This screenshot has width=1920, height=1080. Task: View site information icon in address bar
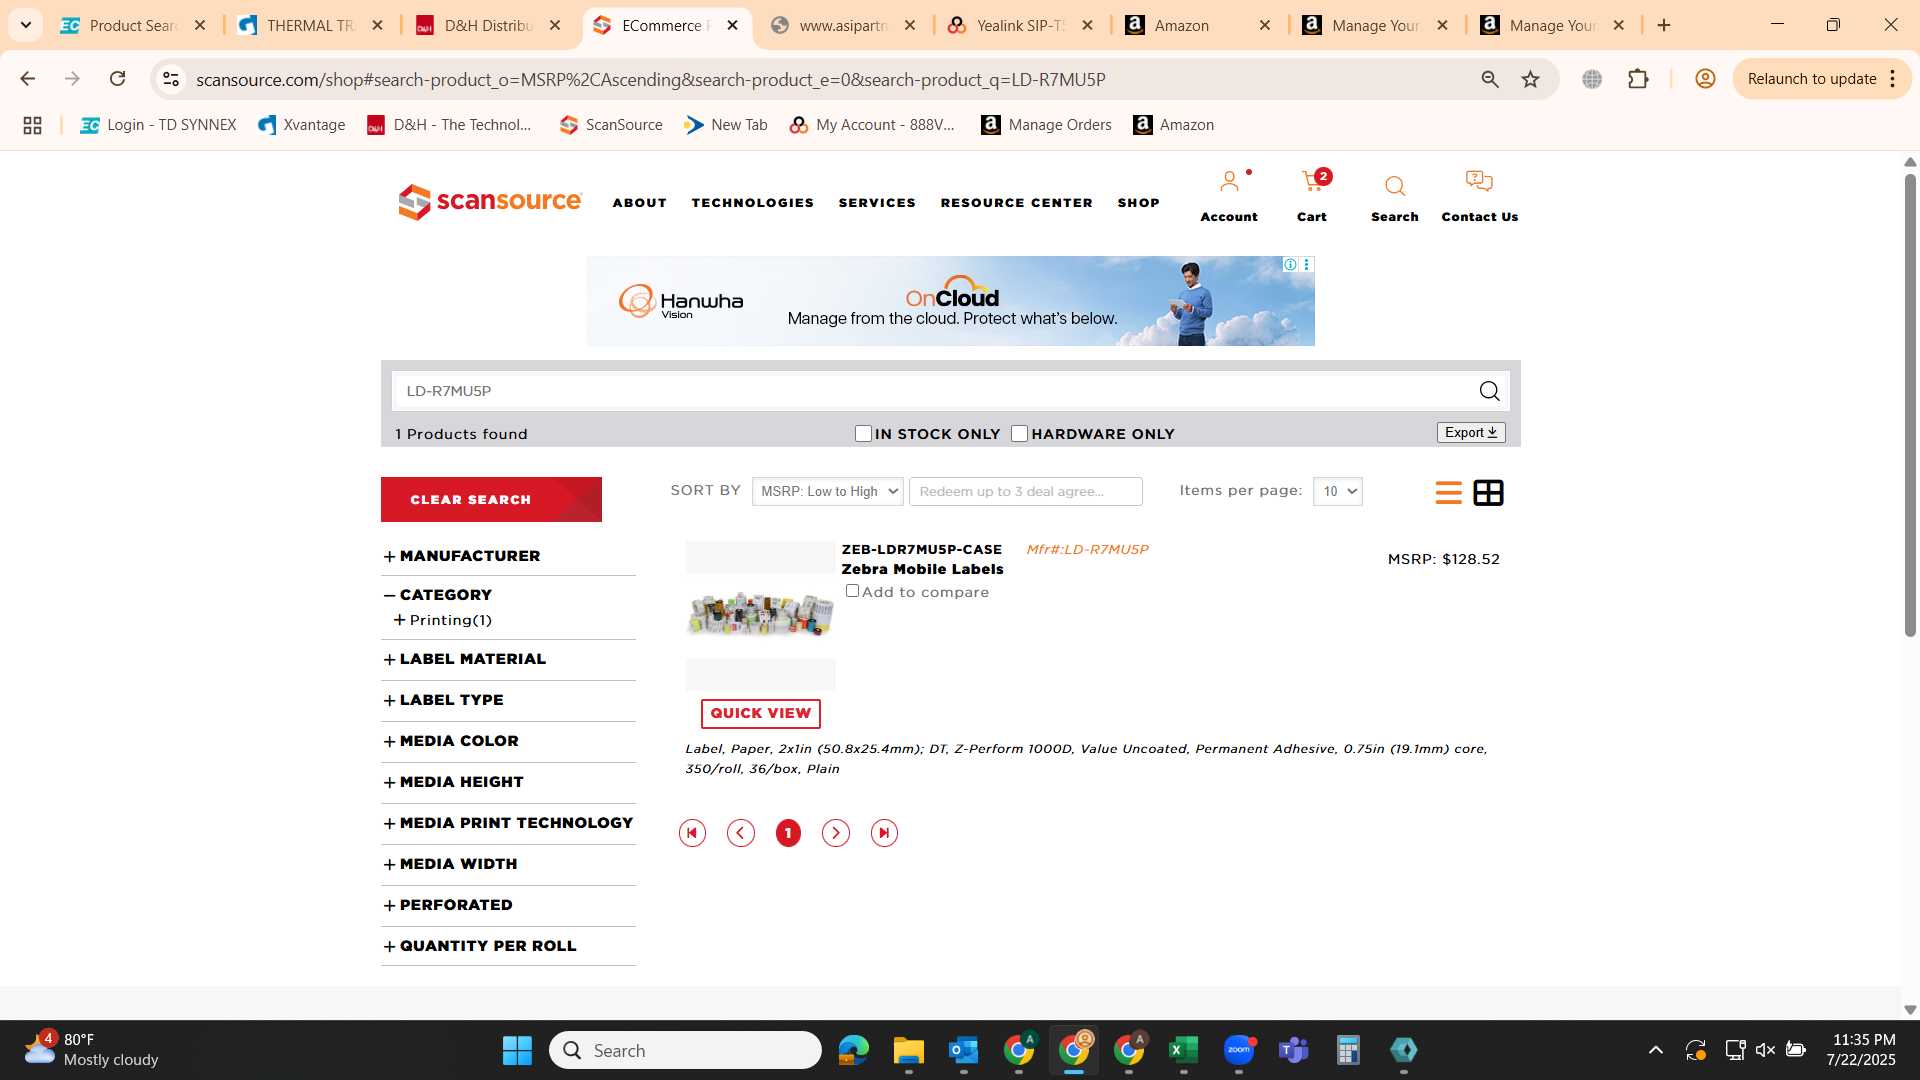tap(171, 79)
